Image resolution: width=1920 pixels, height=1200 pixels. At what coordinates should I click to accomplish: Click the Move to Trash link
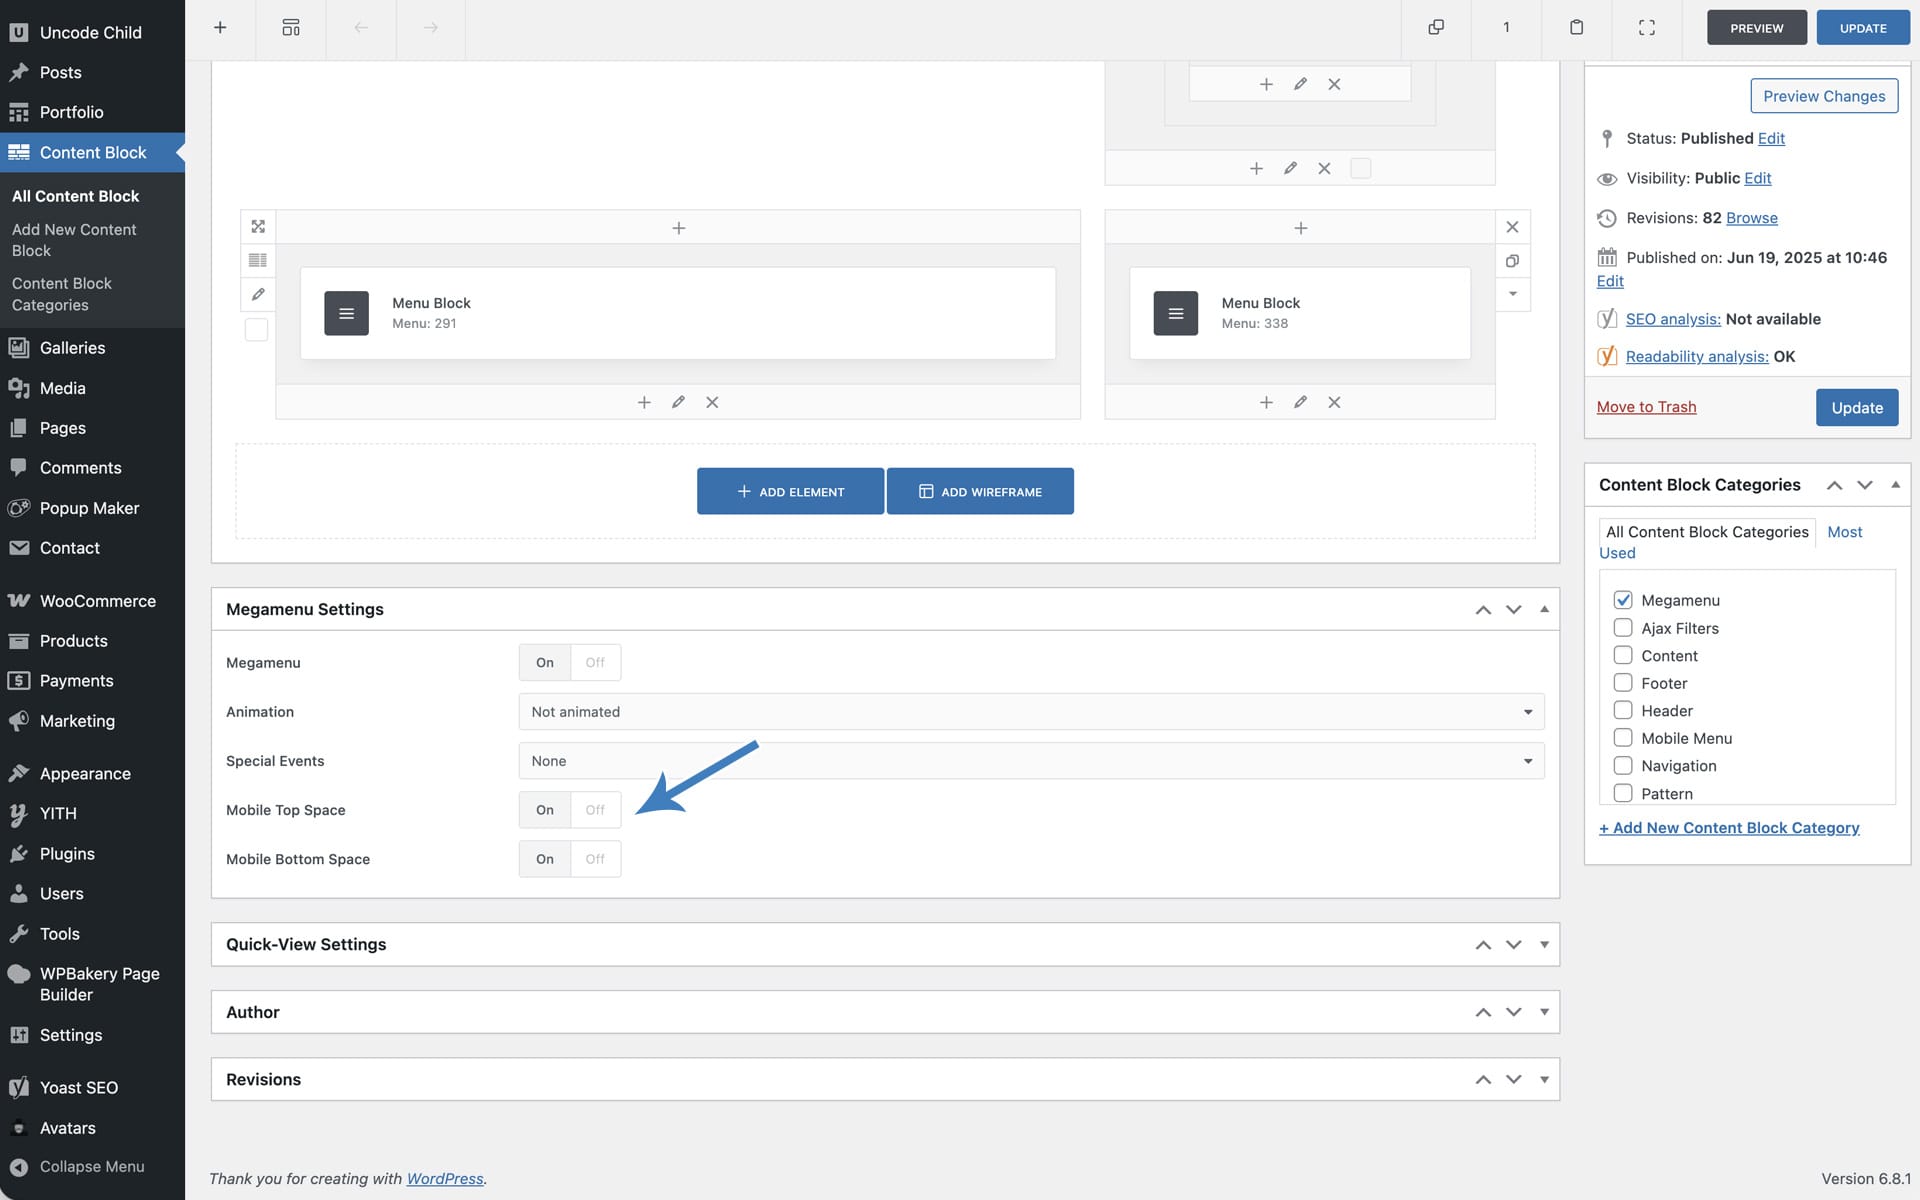pos(1646,407)
